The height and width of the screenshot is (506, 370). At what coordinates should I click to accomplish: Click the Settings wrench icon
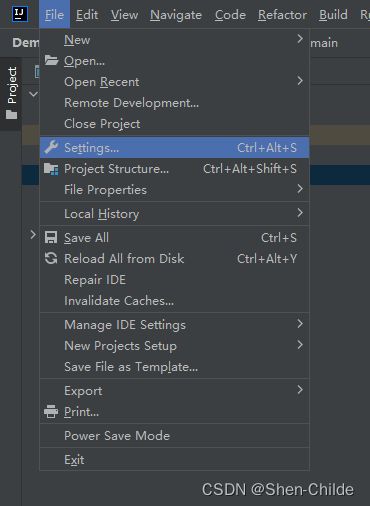click(51, 147)
